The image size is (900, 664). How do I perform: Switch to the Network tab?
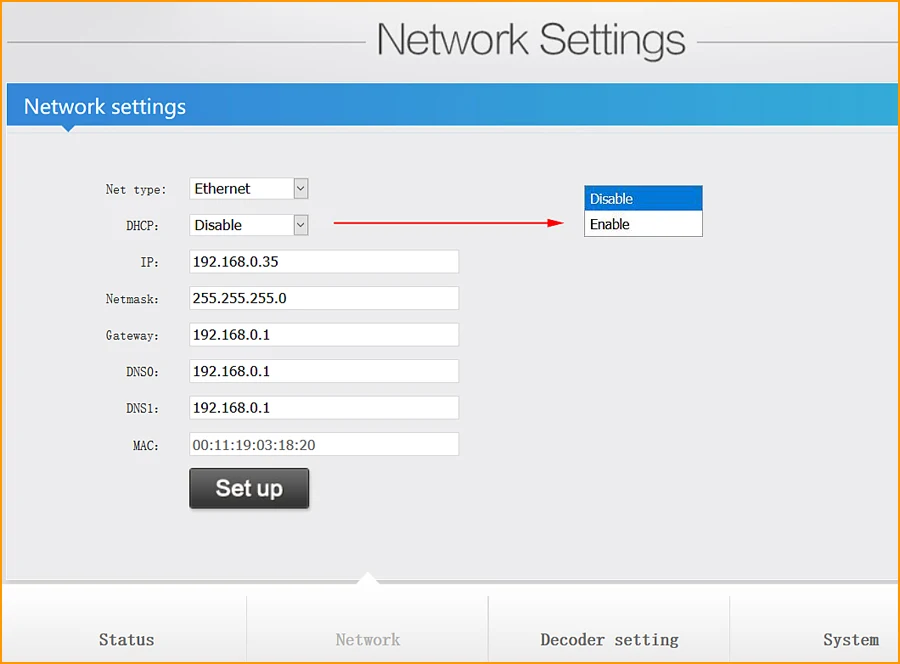[367, 639]
